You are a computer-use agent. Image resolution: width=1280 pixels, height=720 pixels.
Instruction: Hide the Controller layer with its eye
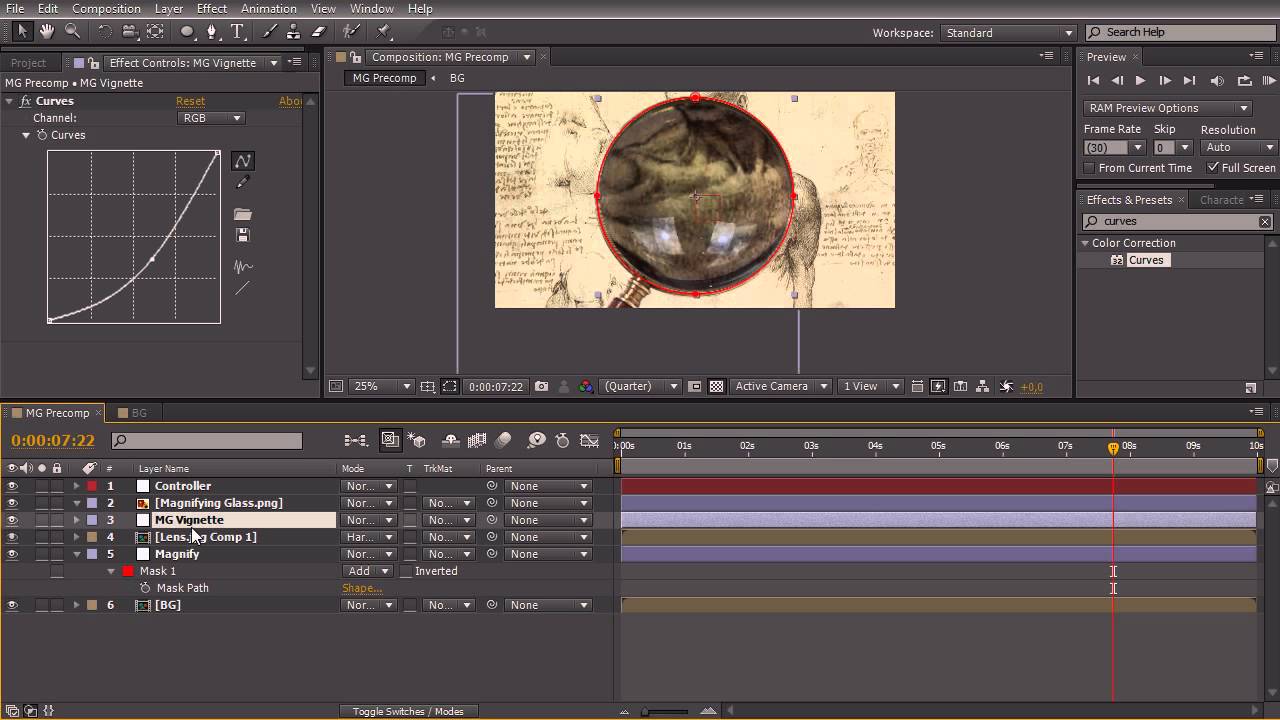(x=12, y=486)
